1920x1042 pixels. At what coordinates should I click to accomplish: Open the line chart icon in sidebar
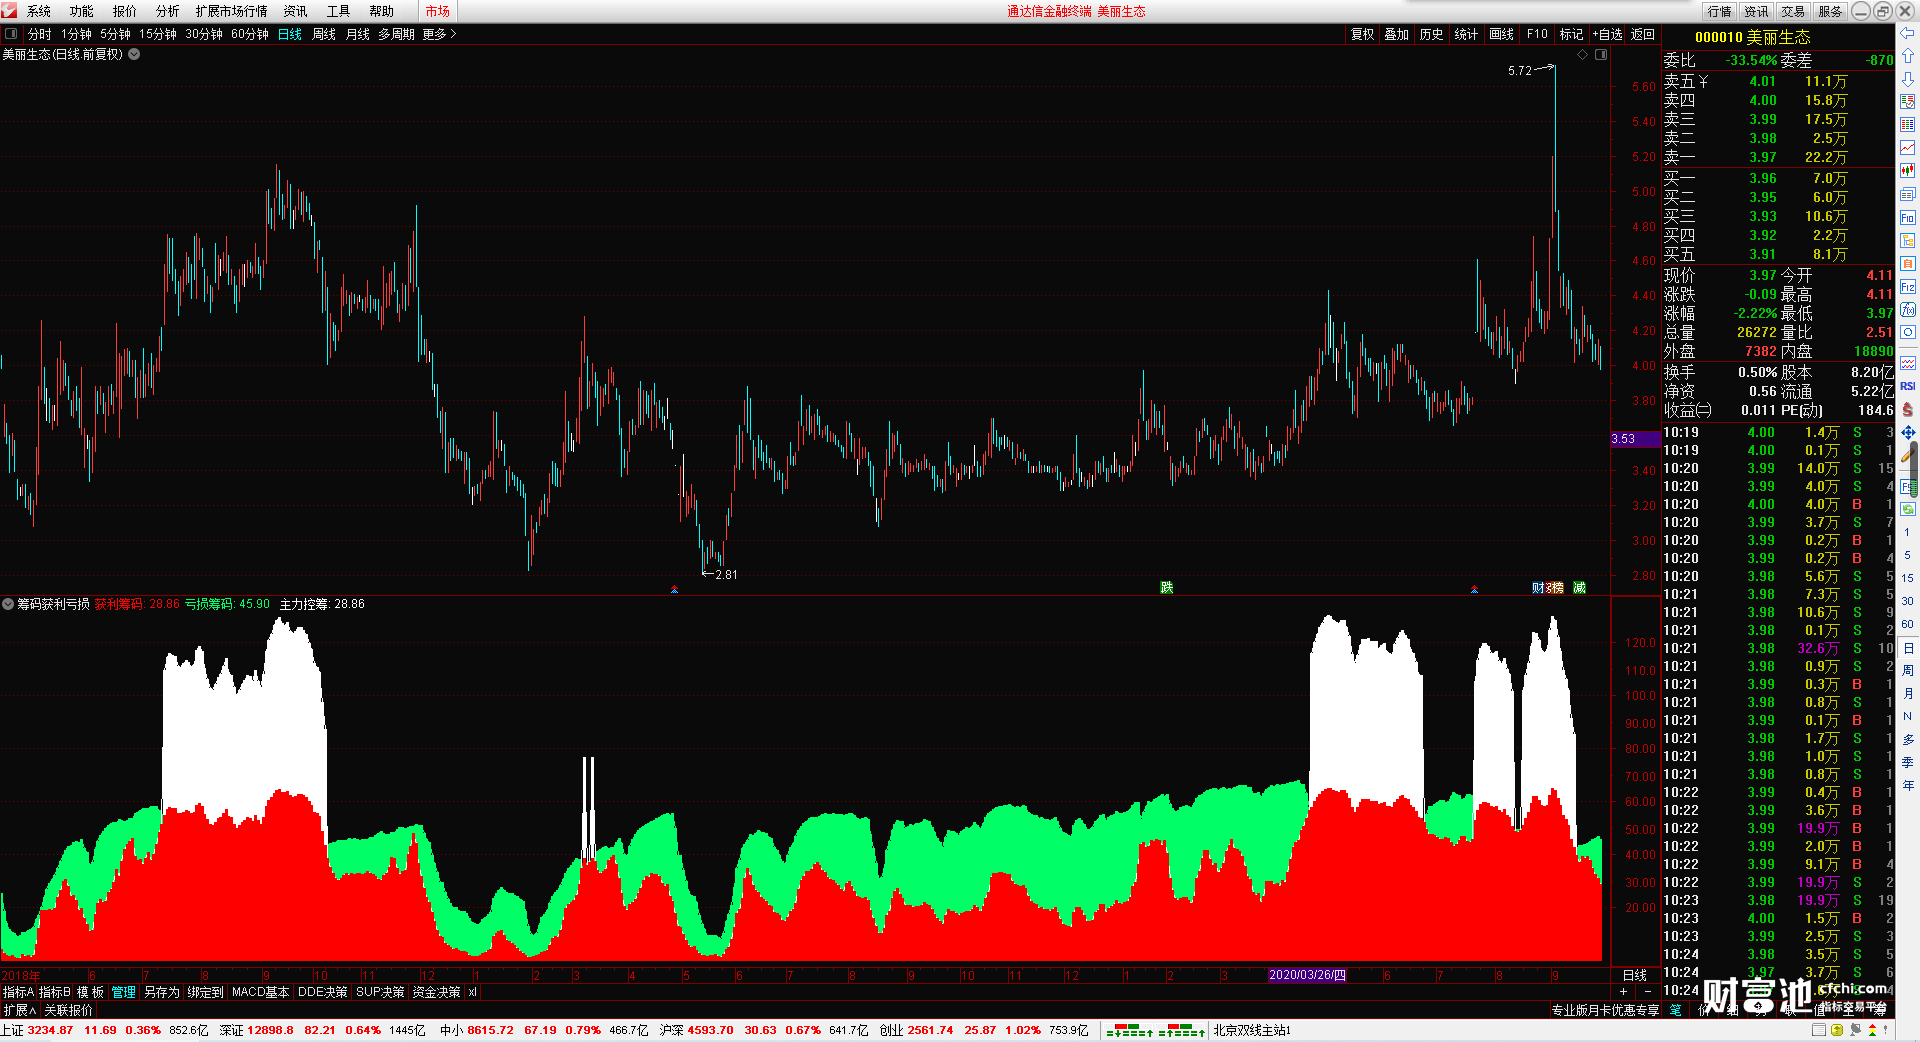click(1907, 148)
